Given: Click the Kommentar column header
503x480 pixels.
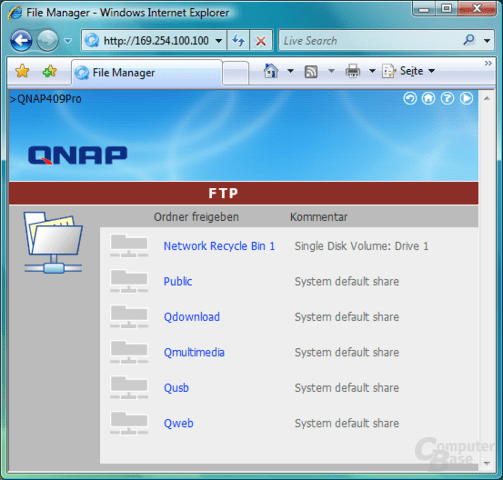Looking at the screenshot, I should pyautogui.click(x=319, y=217).
